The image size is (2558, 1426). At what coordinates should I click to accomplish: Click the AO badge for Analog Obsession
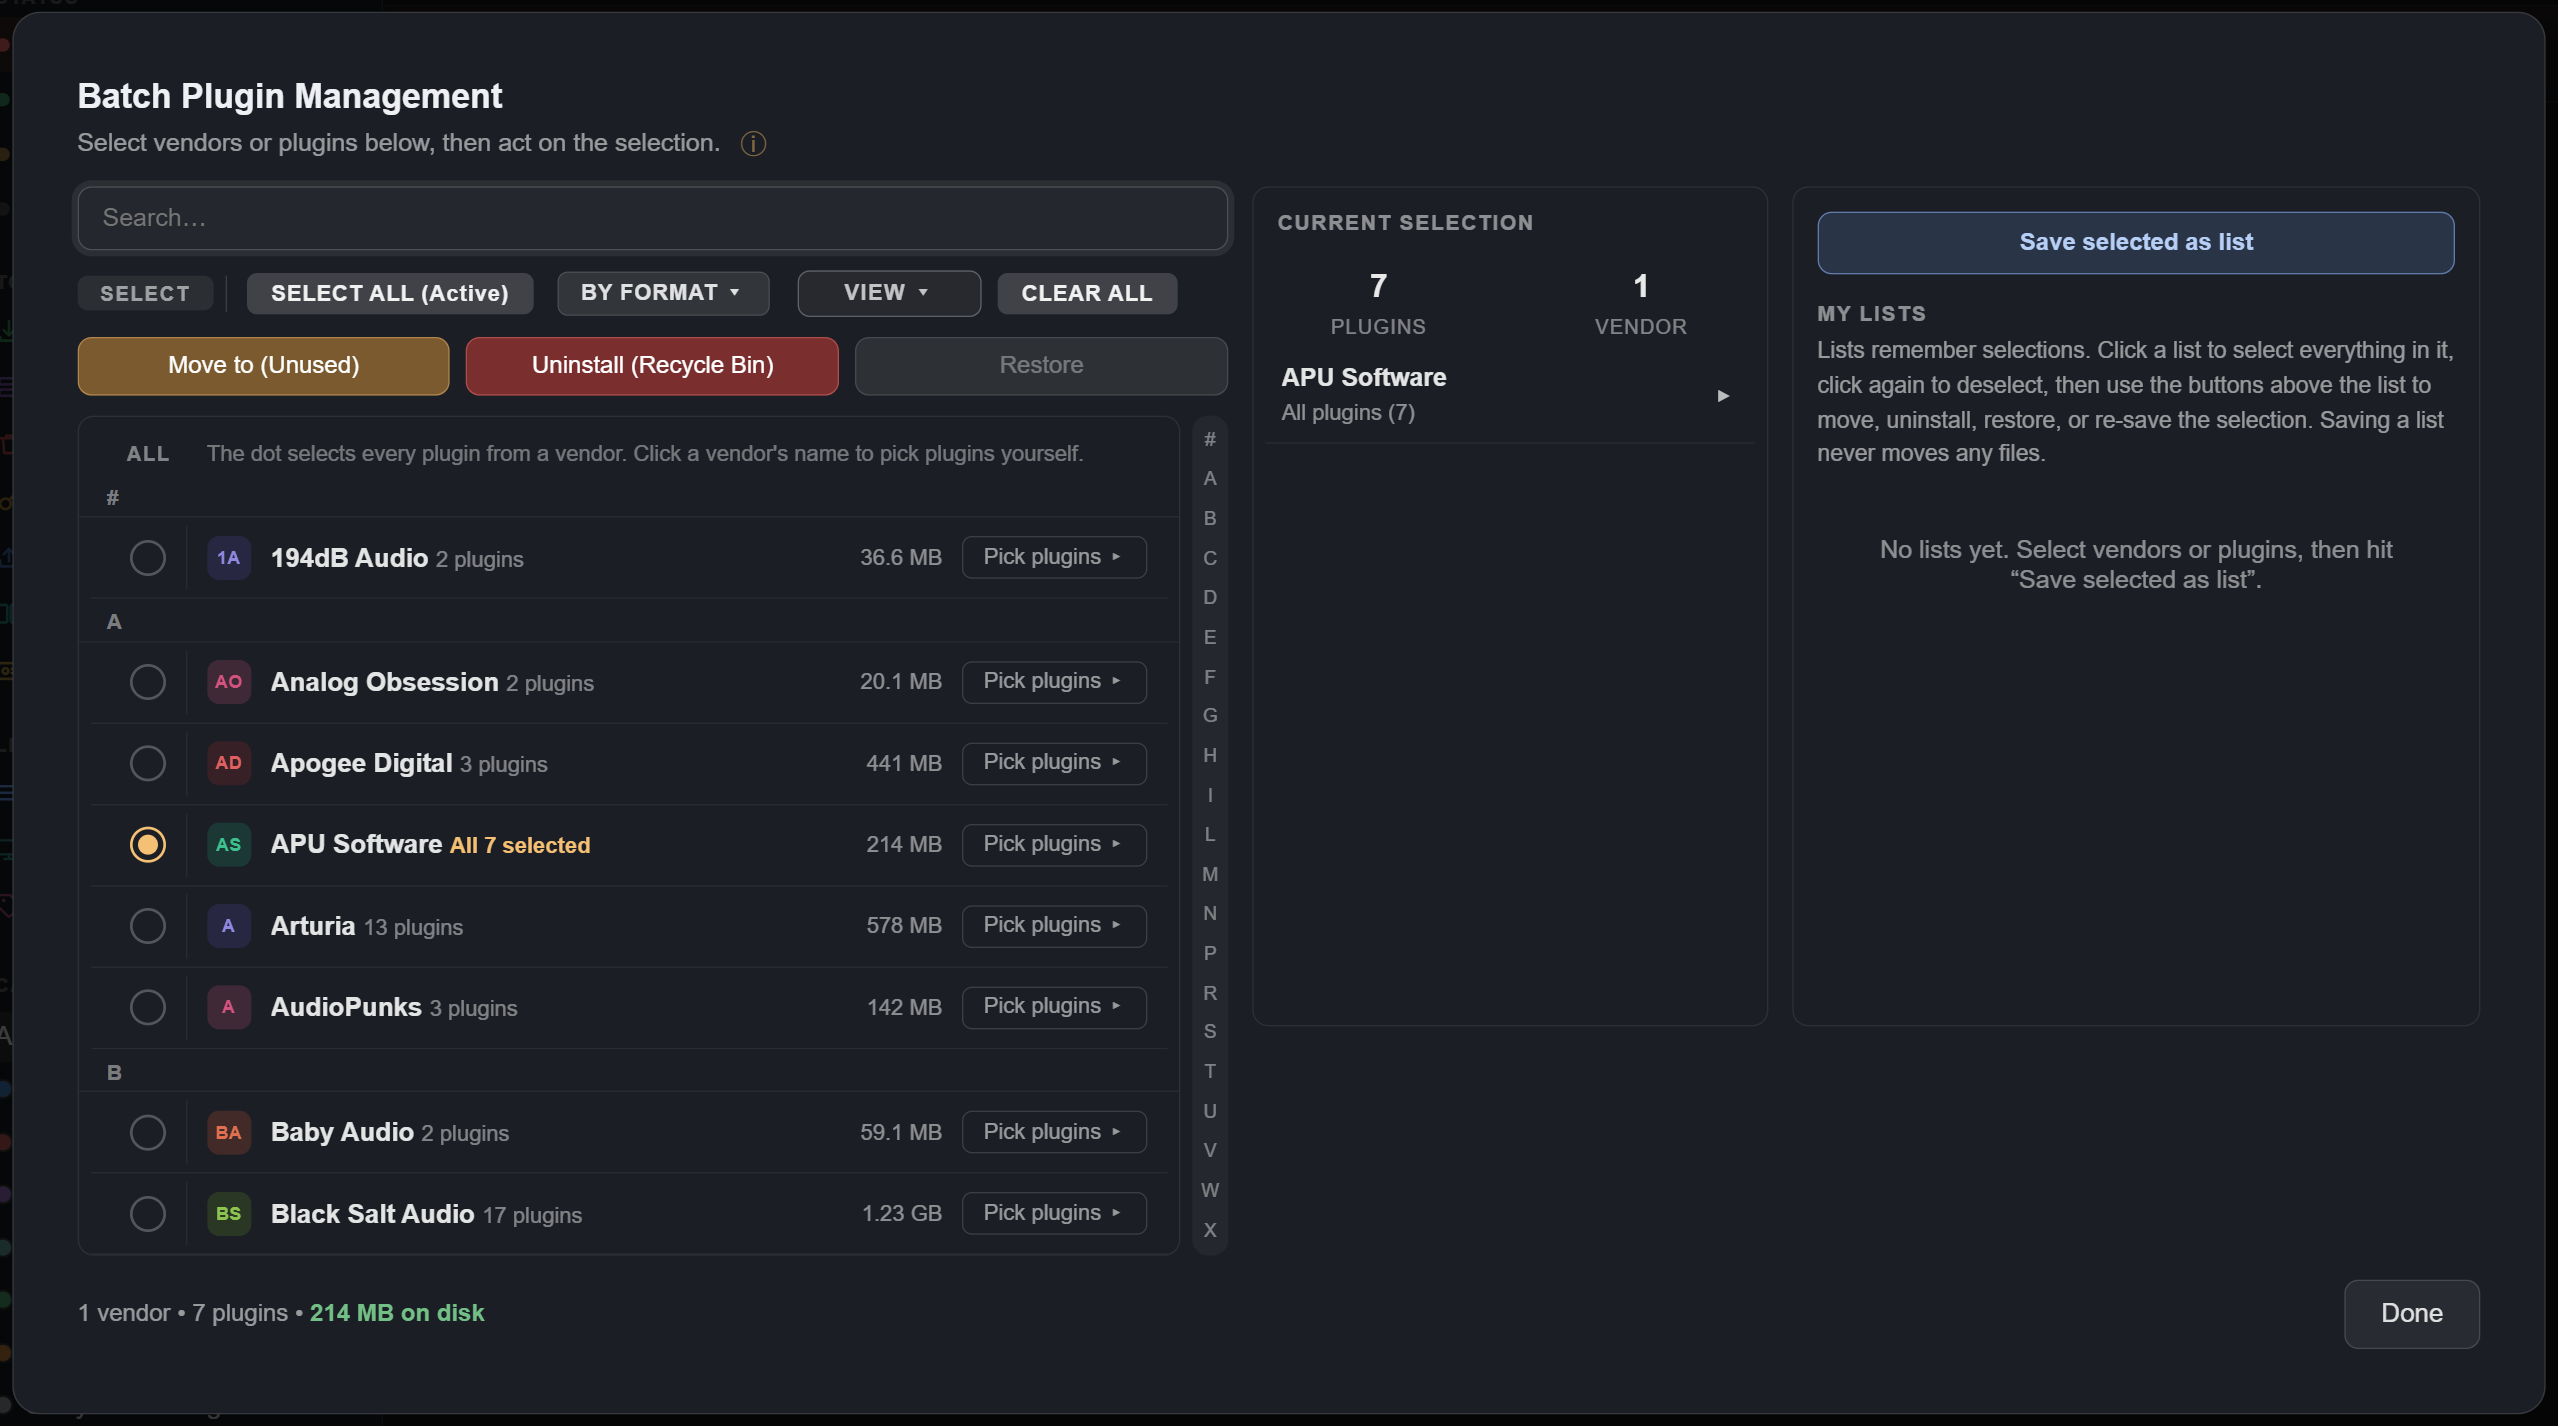pos(228,682)
